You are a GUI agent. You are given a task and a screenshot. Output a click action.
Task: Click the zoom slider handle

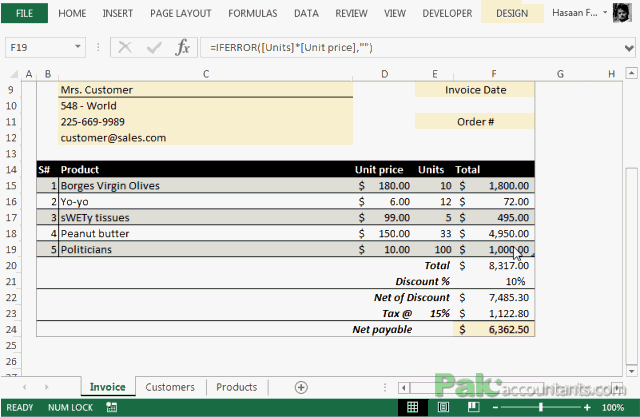tap(541, 407)
